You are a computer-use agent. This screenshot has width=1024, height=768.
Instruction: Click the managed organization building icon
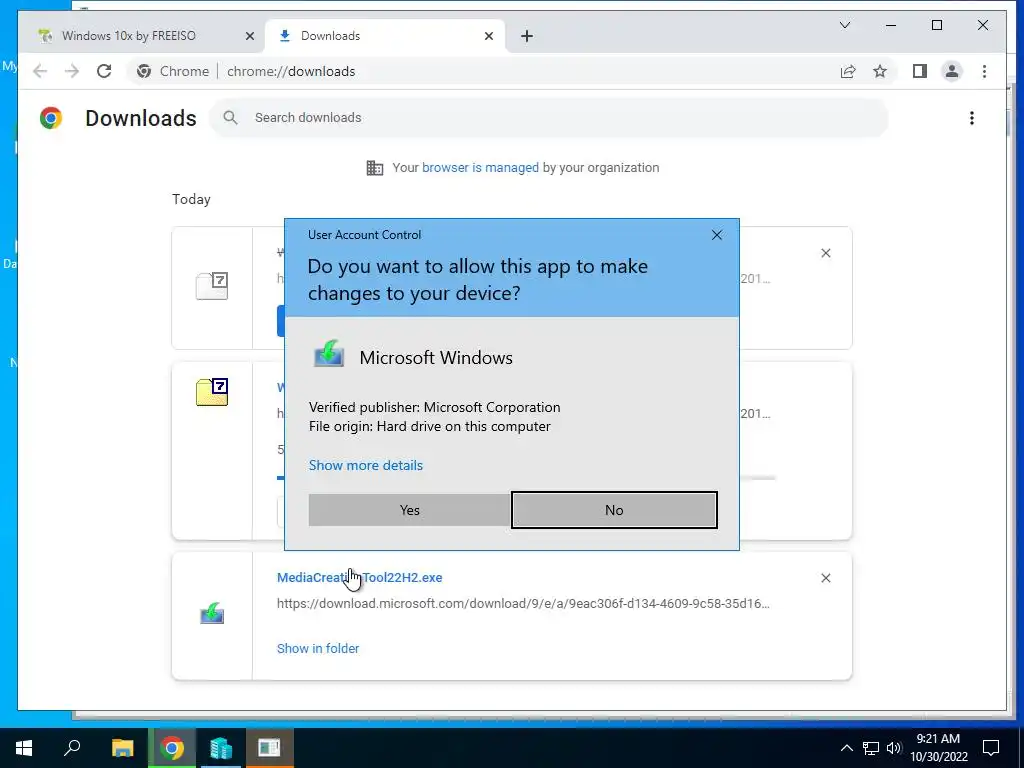(x=375, y=168)
